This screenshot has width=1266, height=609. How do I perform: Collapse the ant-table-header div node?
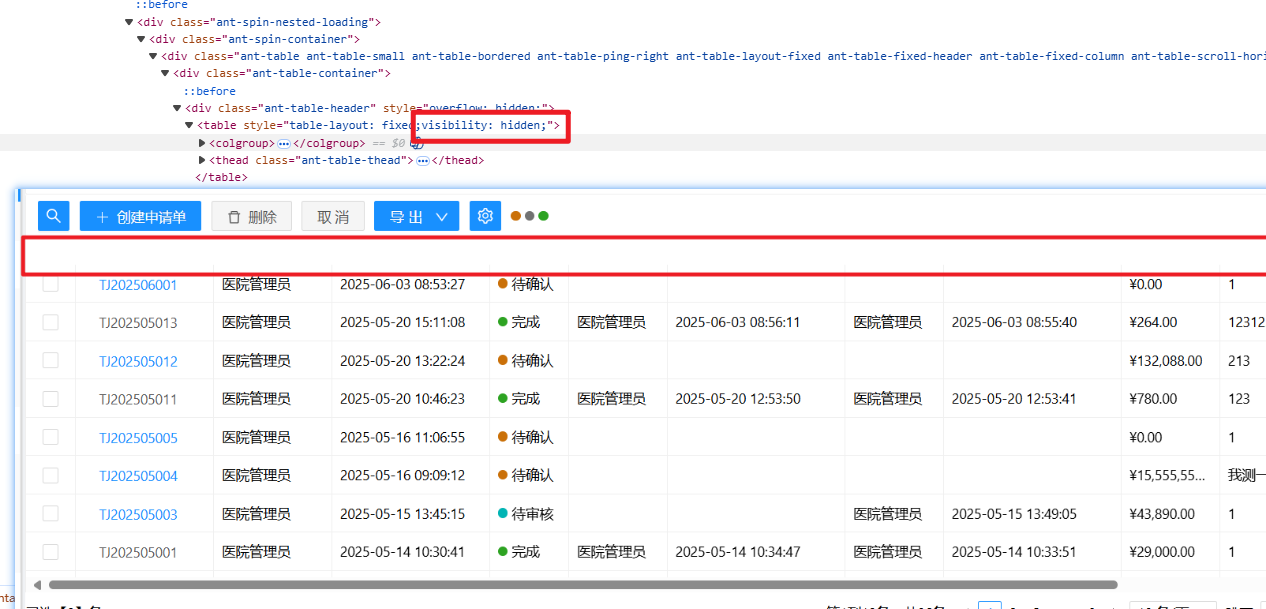[x=177, y=108]
